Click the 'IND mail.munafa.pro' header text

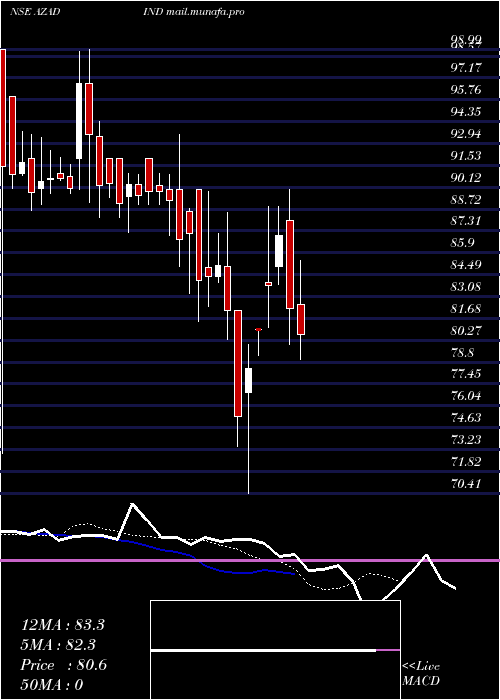click(x=194, y=12)
